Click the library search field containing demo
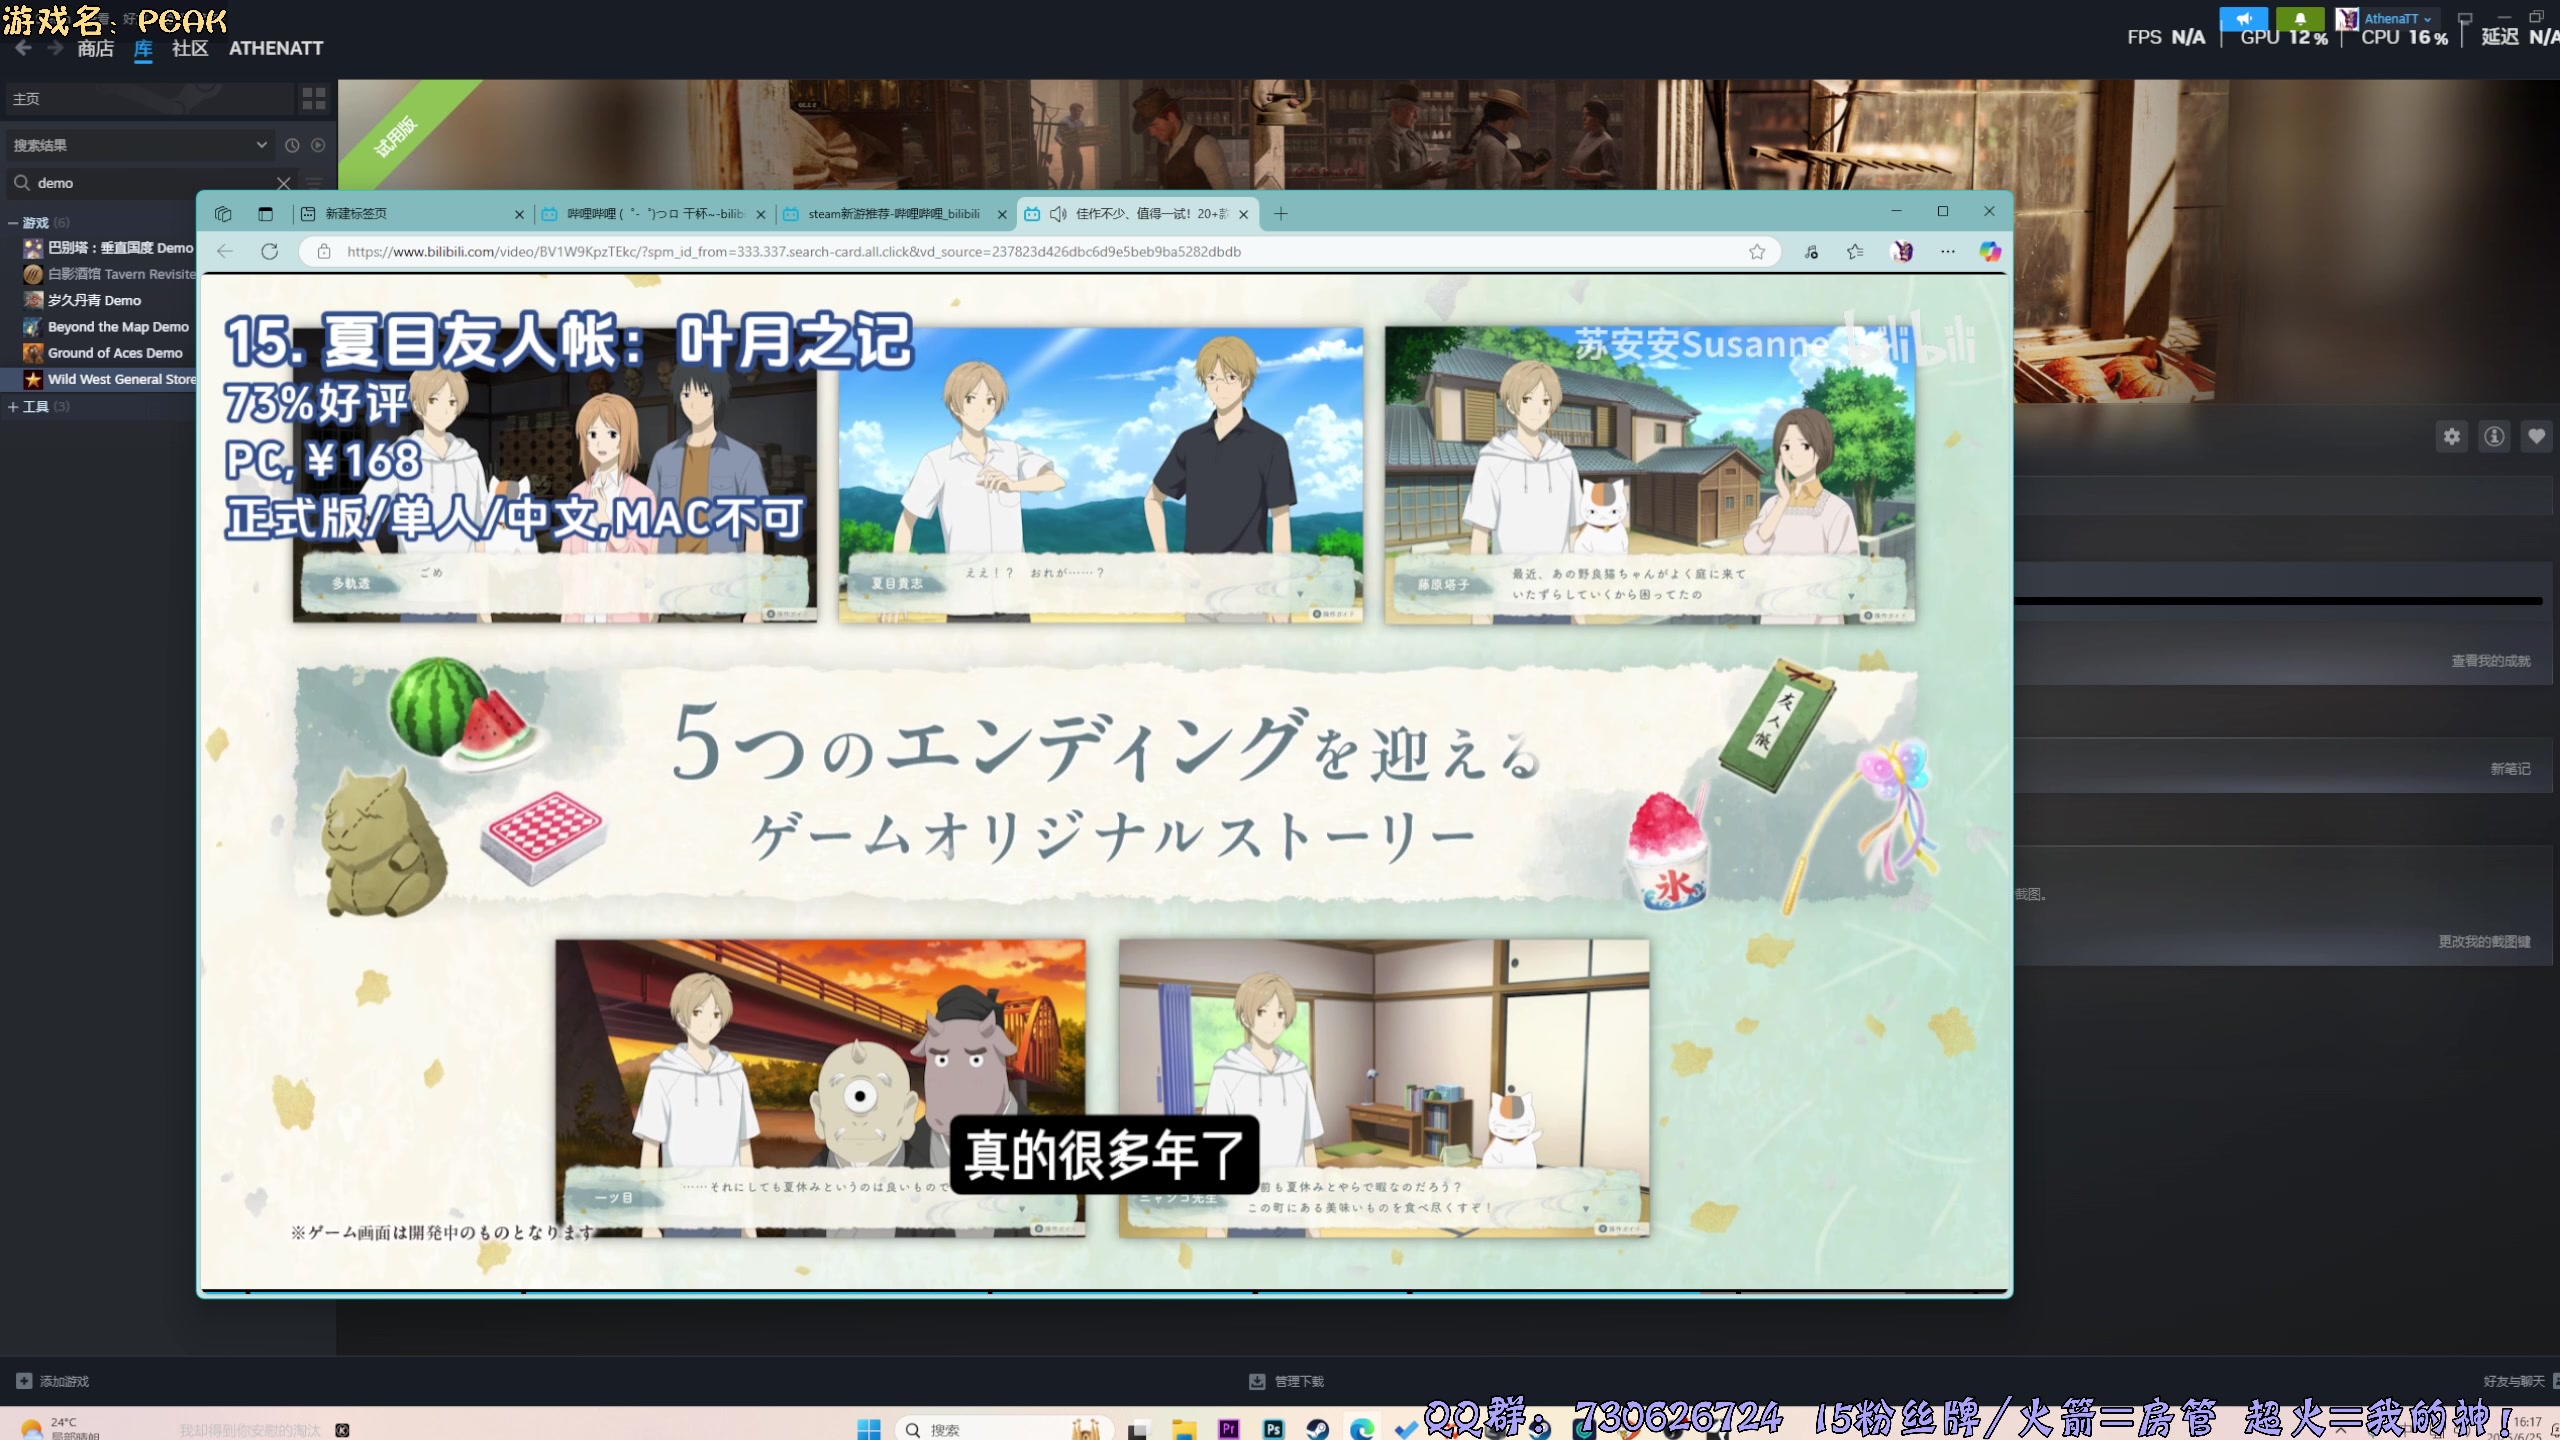 click(x=150, y=183)
